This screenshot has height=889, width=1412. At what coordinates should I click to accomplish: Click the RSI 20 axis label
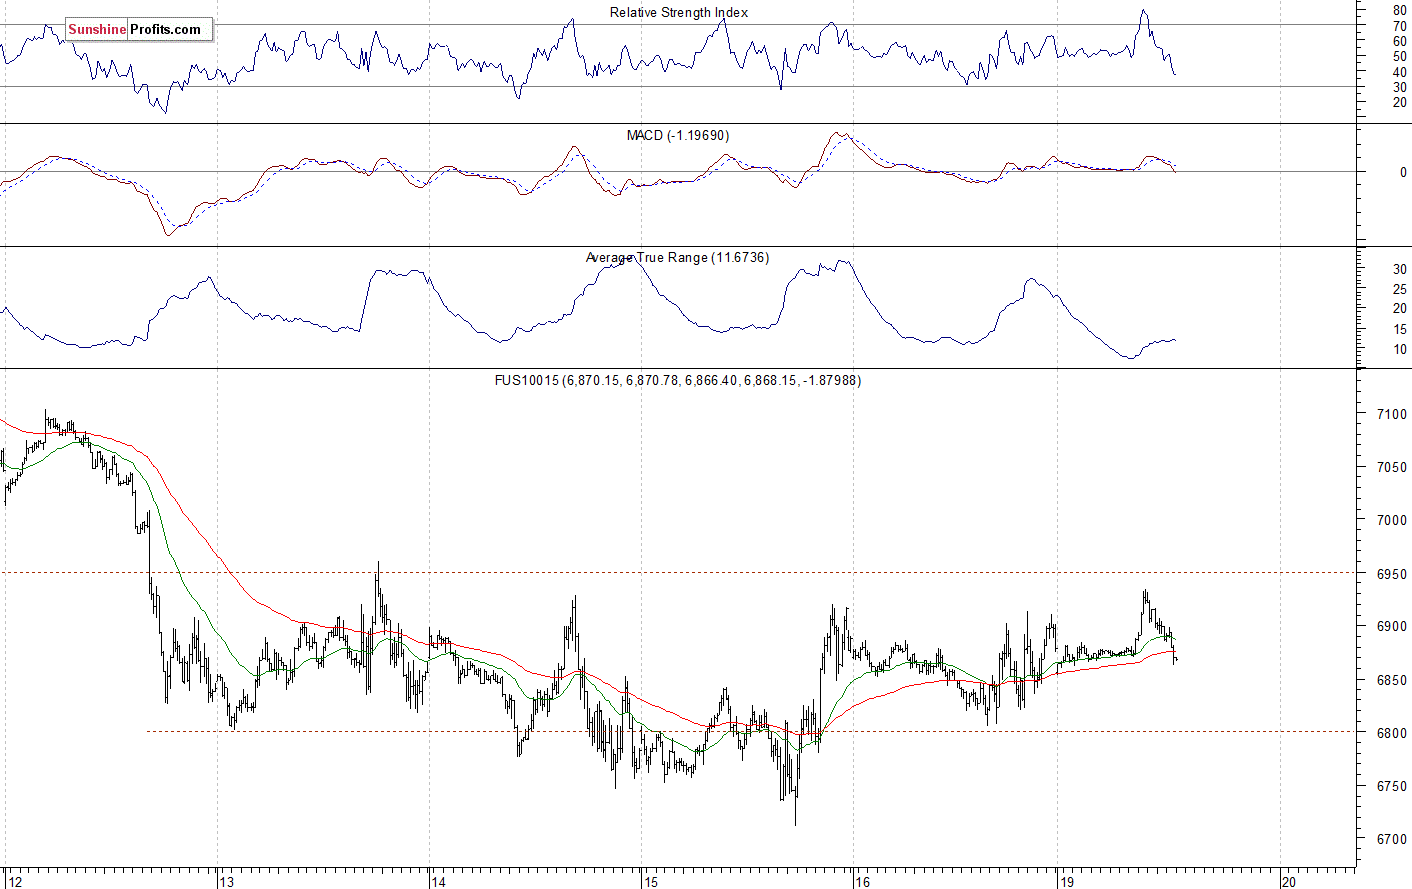(x=1400, y=103)
